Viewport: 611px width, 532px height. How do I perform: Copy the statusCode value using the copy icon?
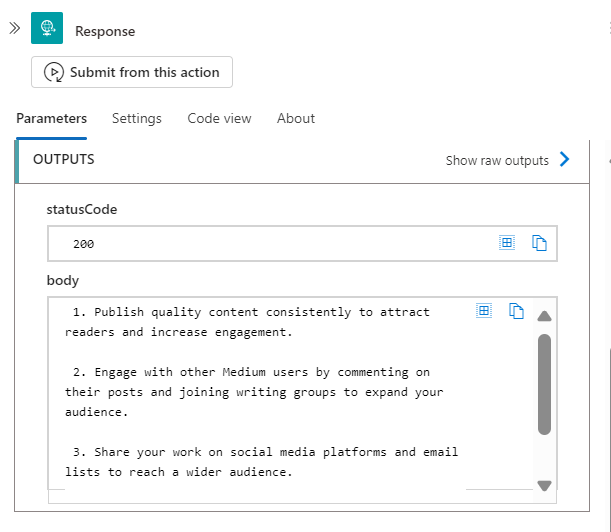pyautogui.click(x=539, y=243)
